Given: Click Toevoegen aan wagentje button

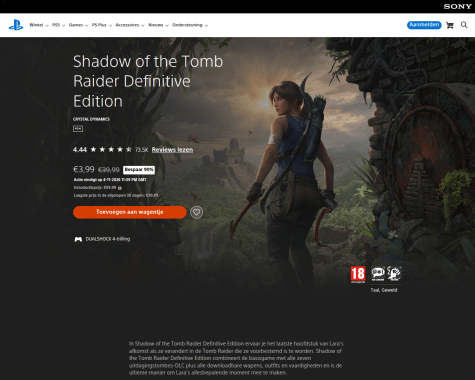Looking at the screenshot, I should (130, 212).
